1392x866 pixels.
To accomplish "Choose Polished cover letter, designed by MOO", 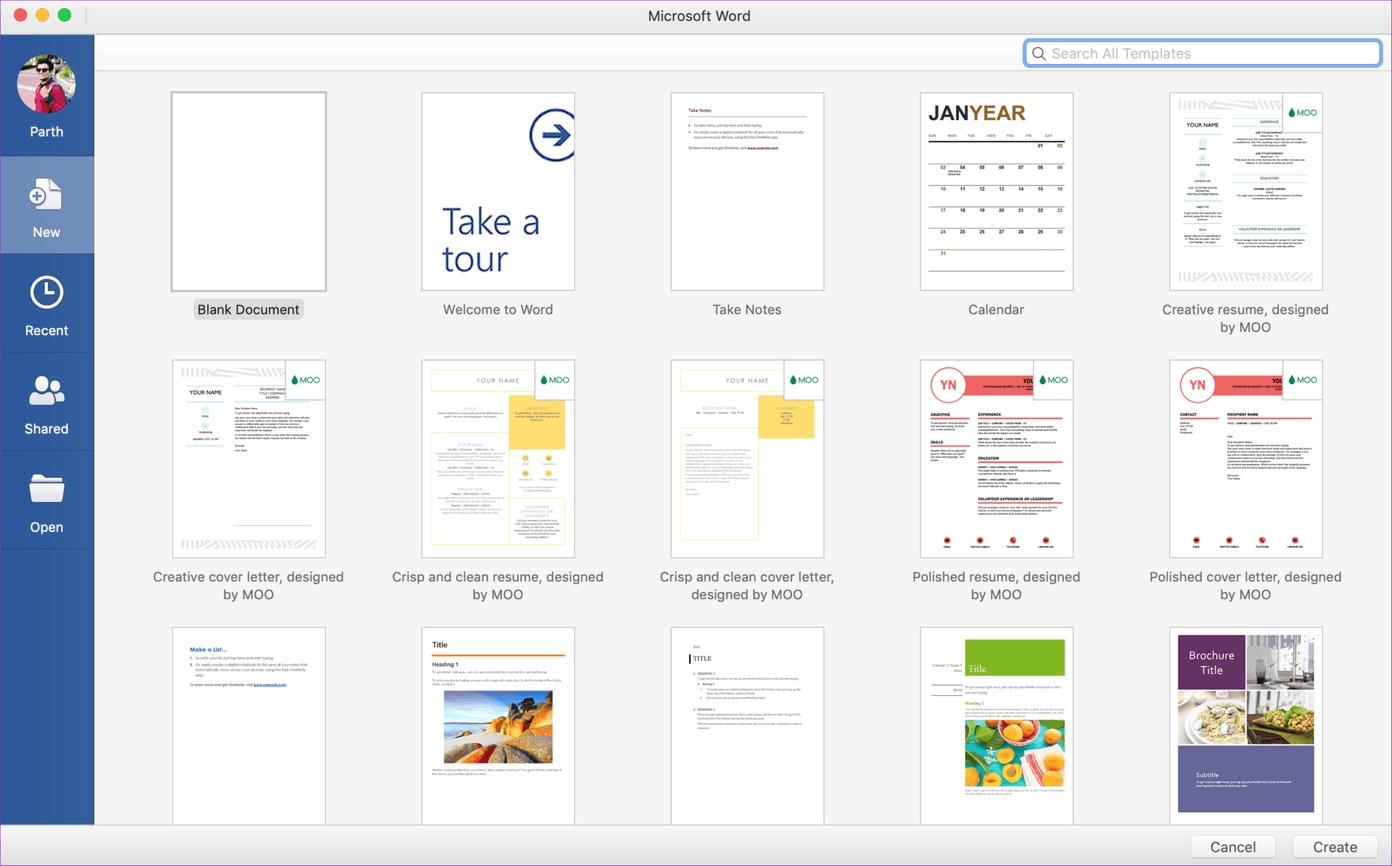I will point(1245,459).
